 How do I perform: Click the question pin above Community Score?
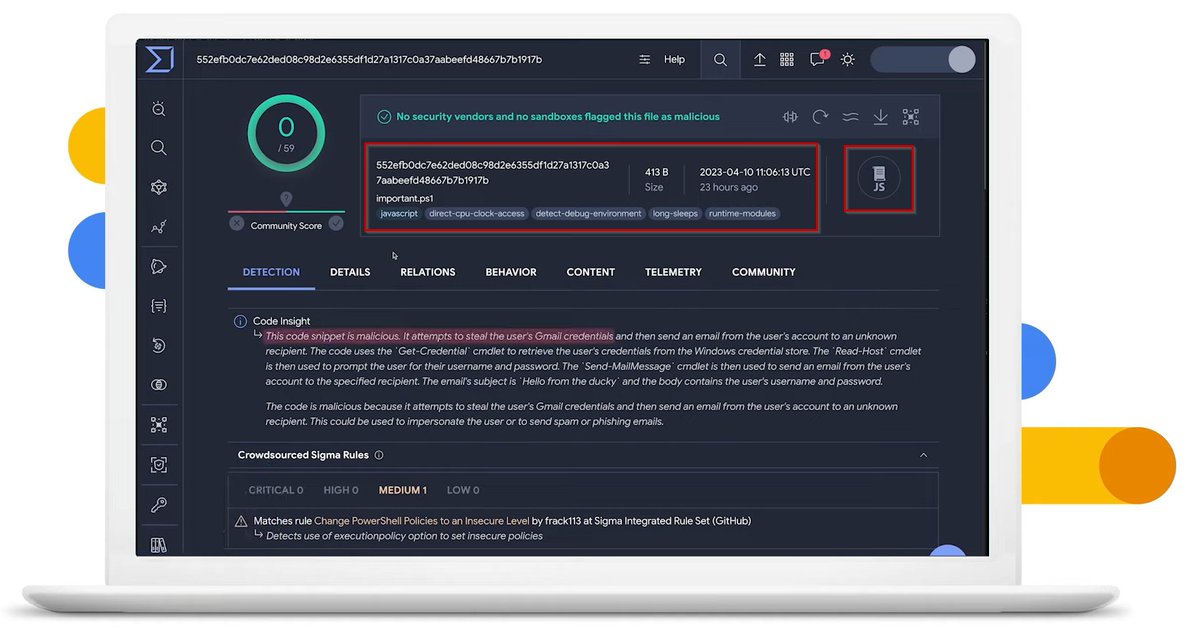(x=286, y=199)
